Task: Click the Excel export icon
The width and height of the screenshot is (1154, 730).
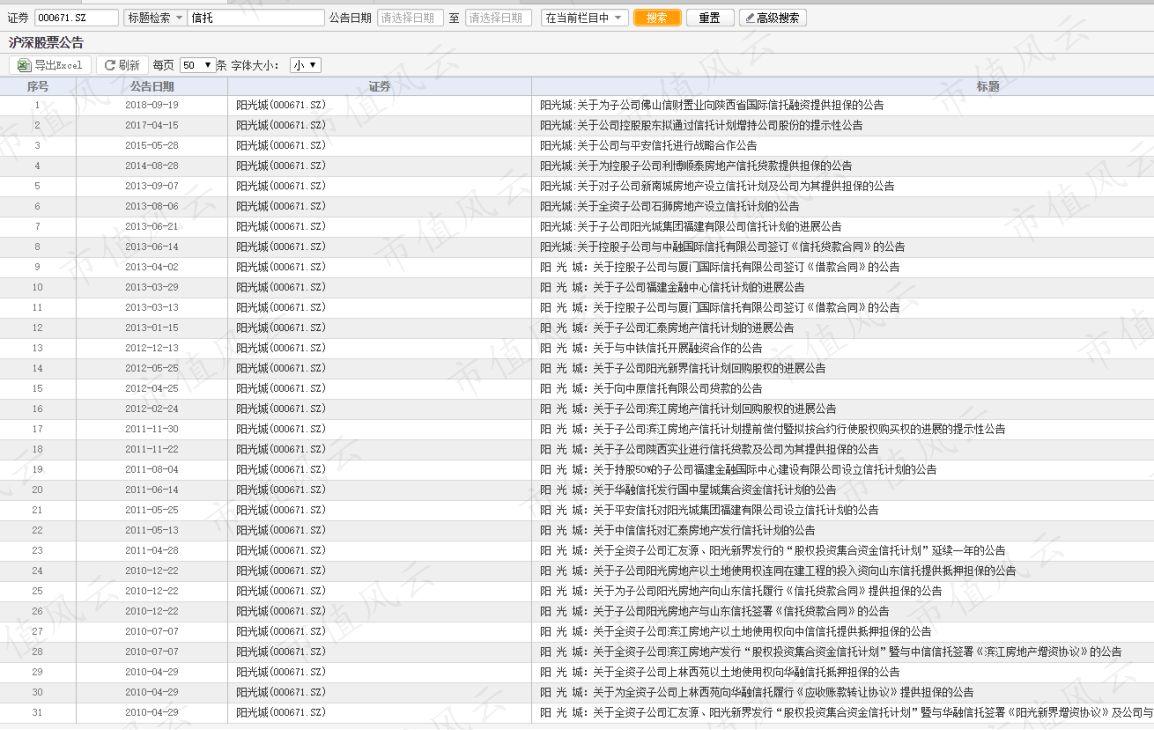Action: click(x=24, y=65)
